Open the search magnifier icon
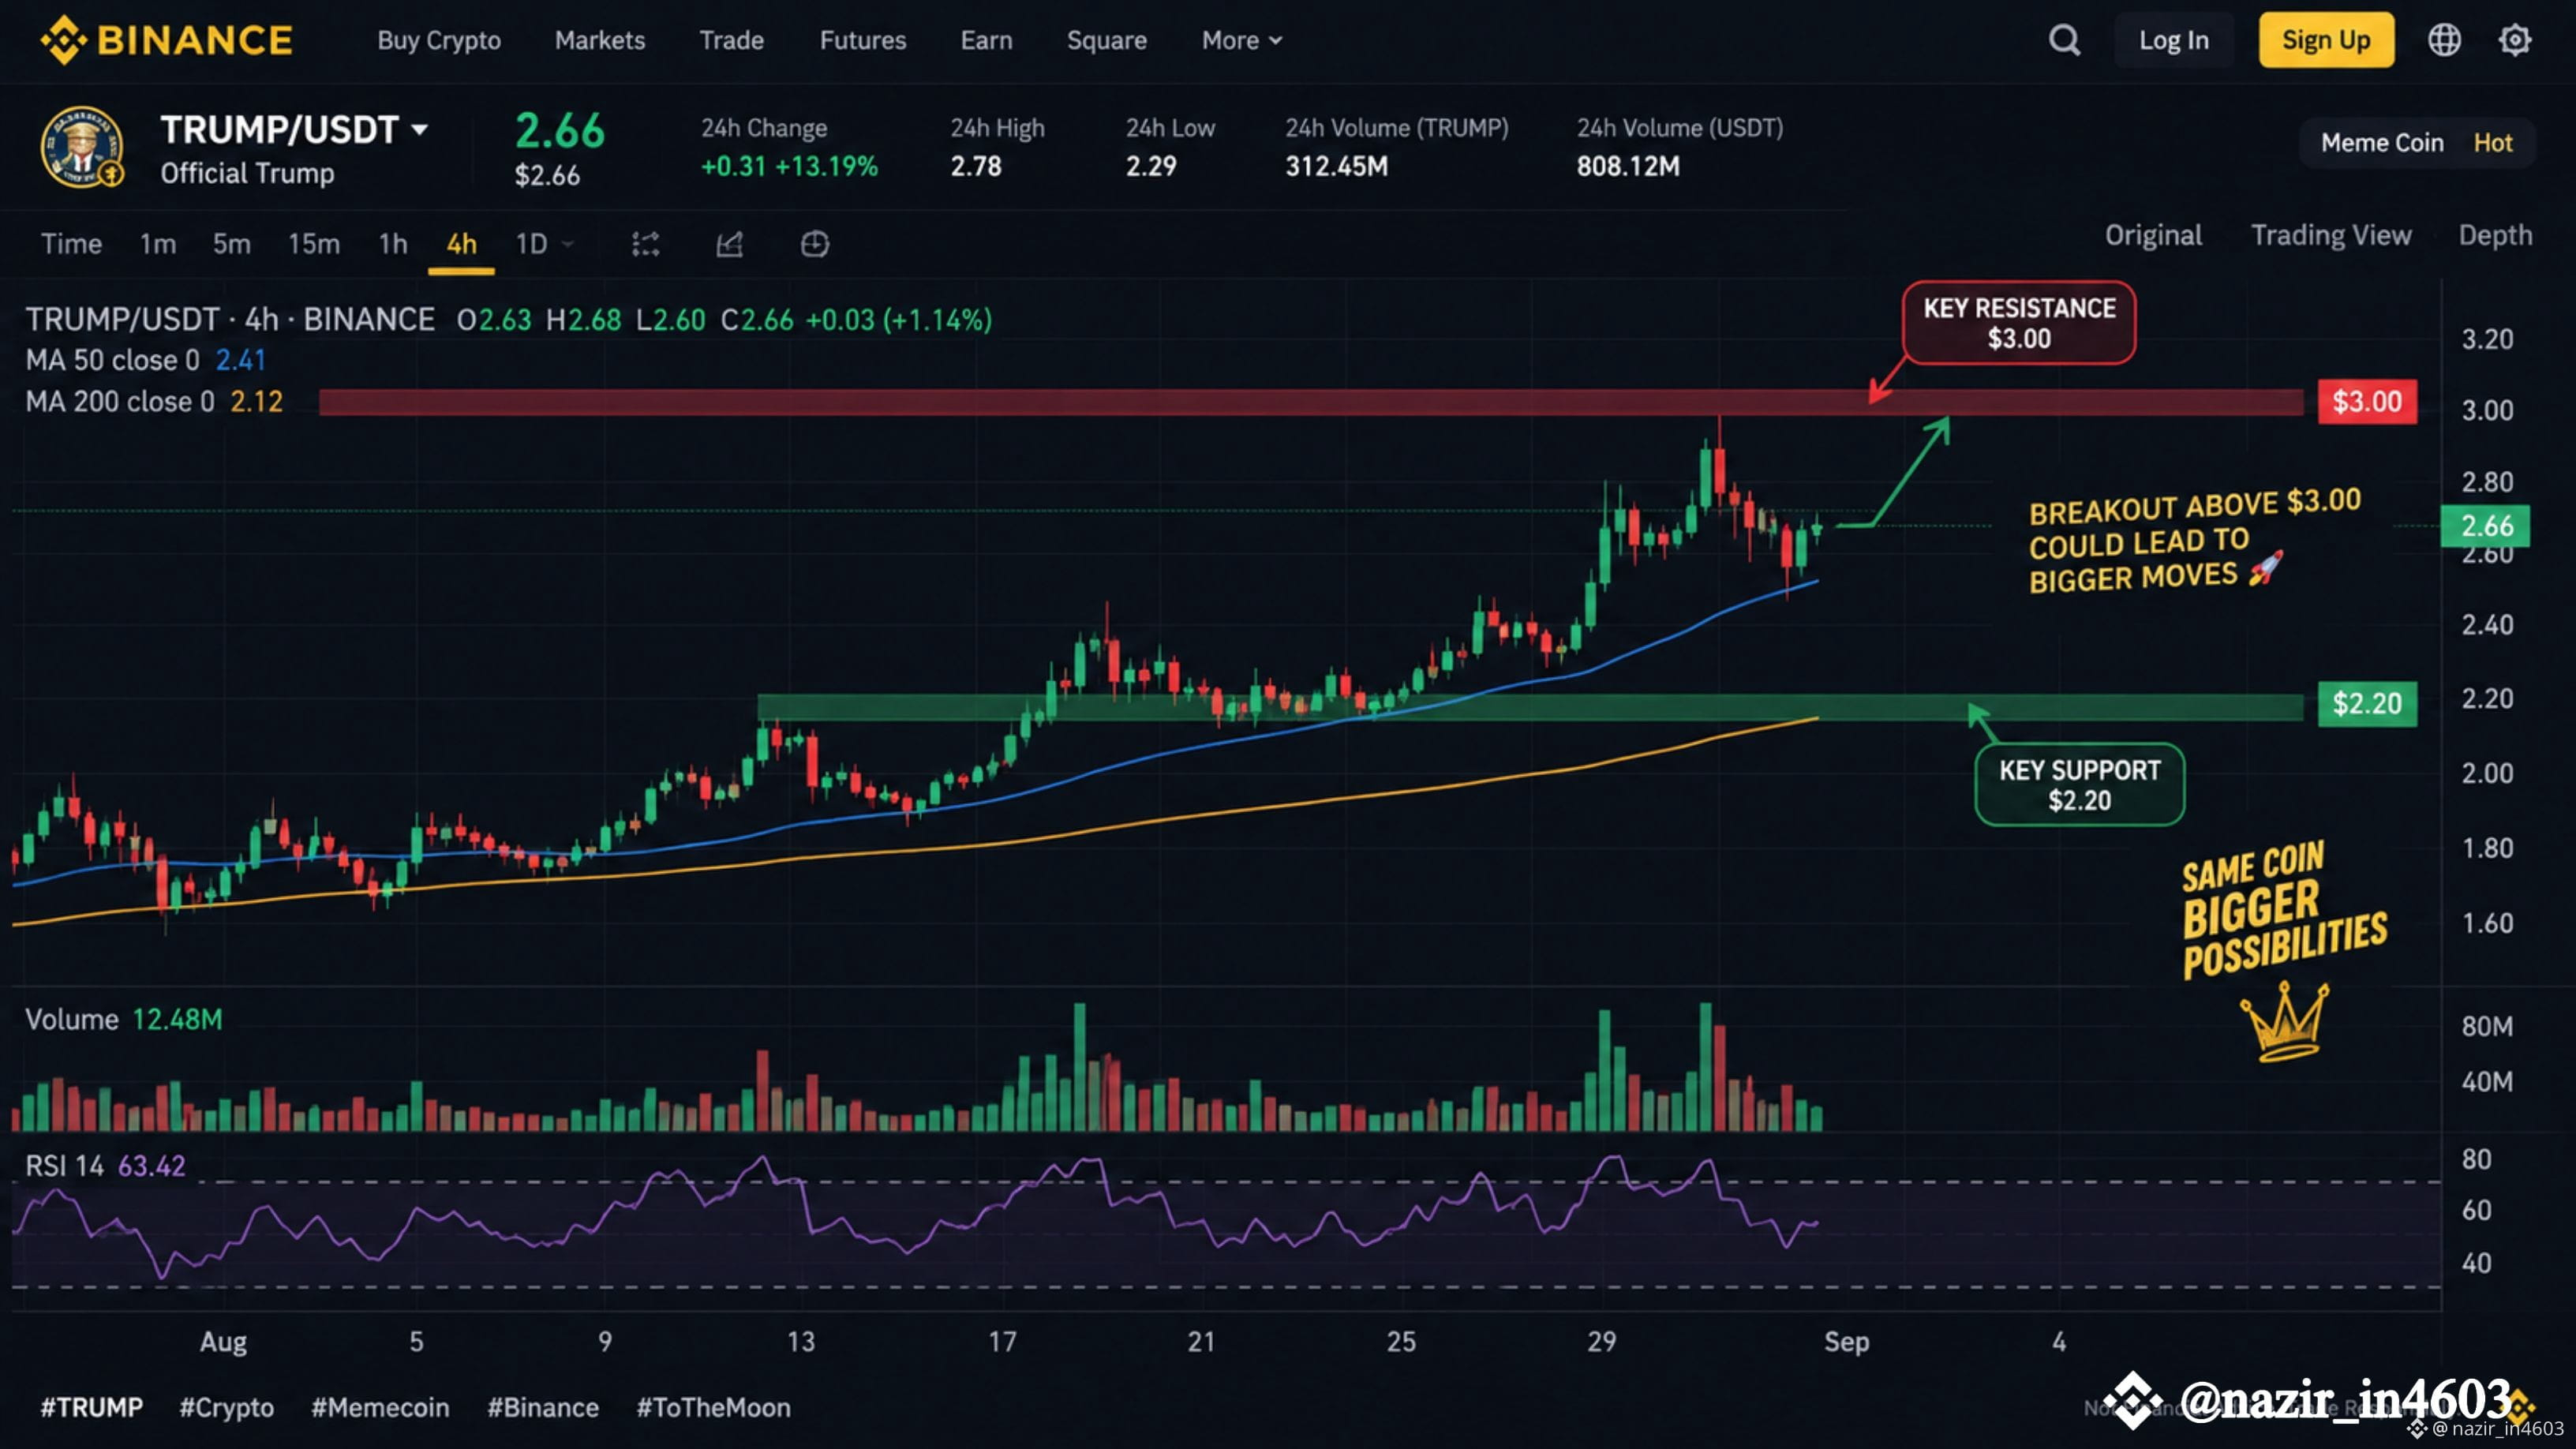Viewport: 2576px width, 1449px height. pyautogui.click(x=2064, y=40)
